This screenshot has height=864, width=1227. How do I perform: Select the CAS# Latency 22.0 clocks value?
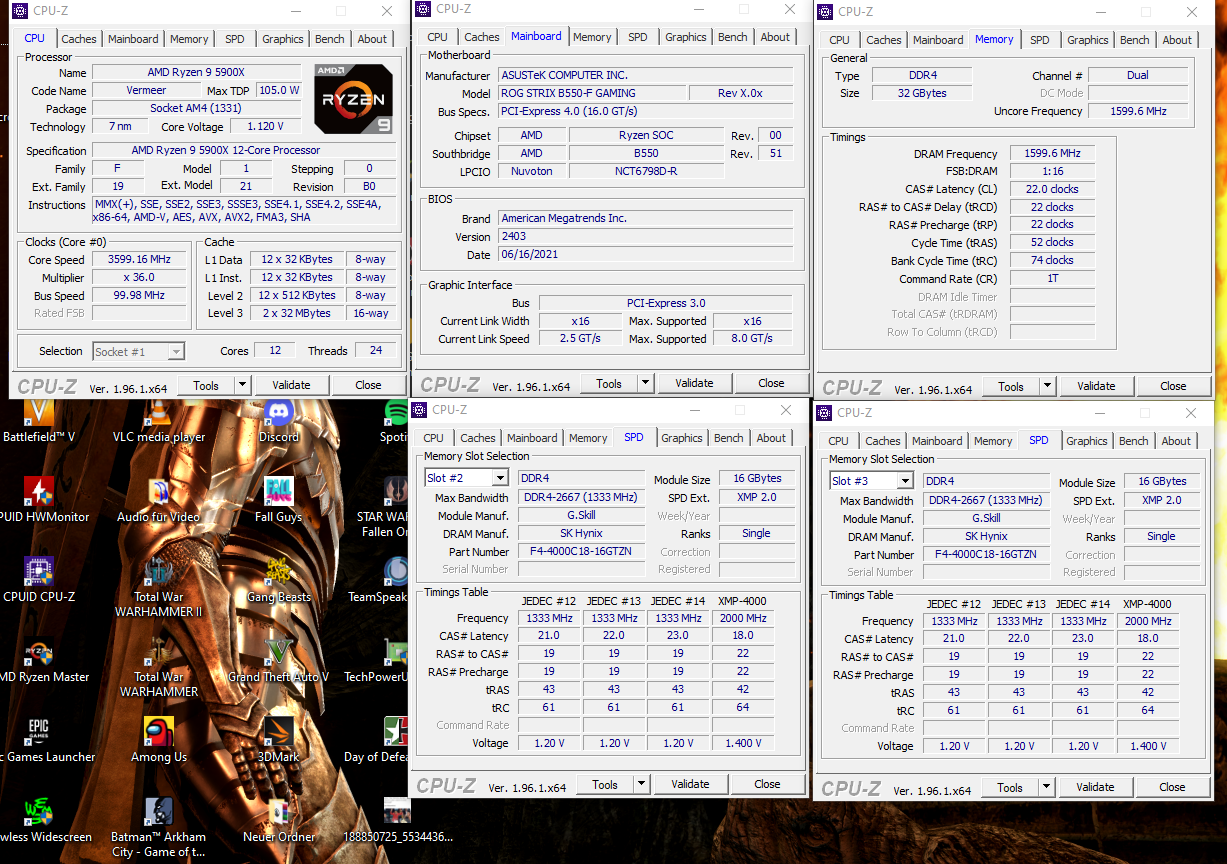[1051, 189]
